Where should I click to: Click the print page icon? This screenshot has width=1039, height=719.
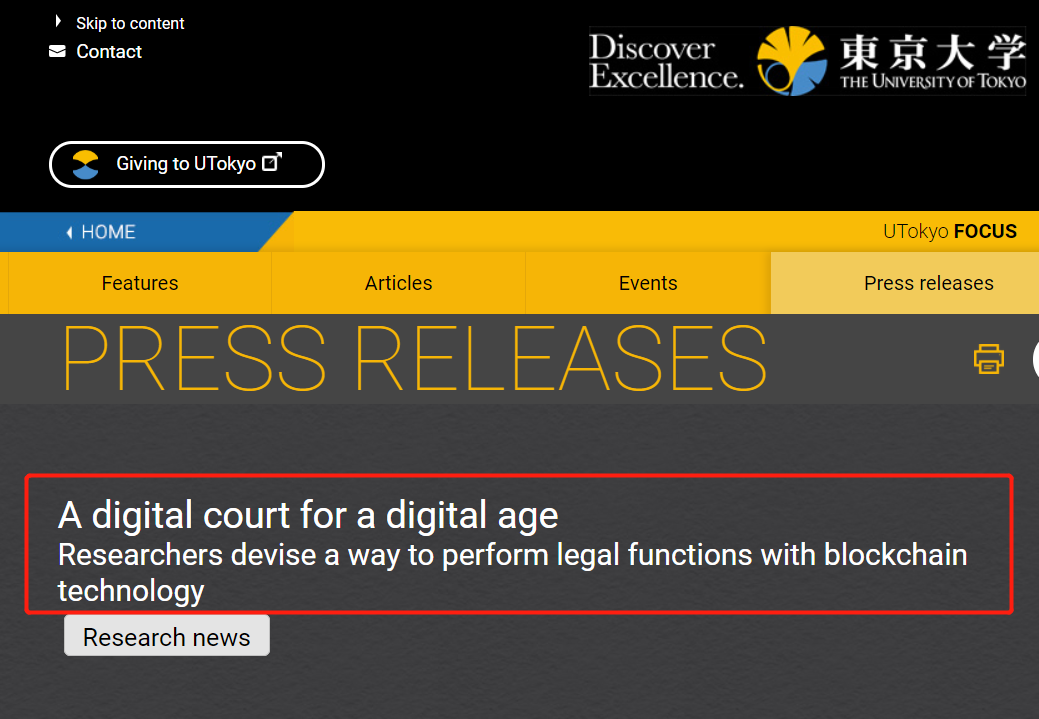click(989, 359)
